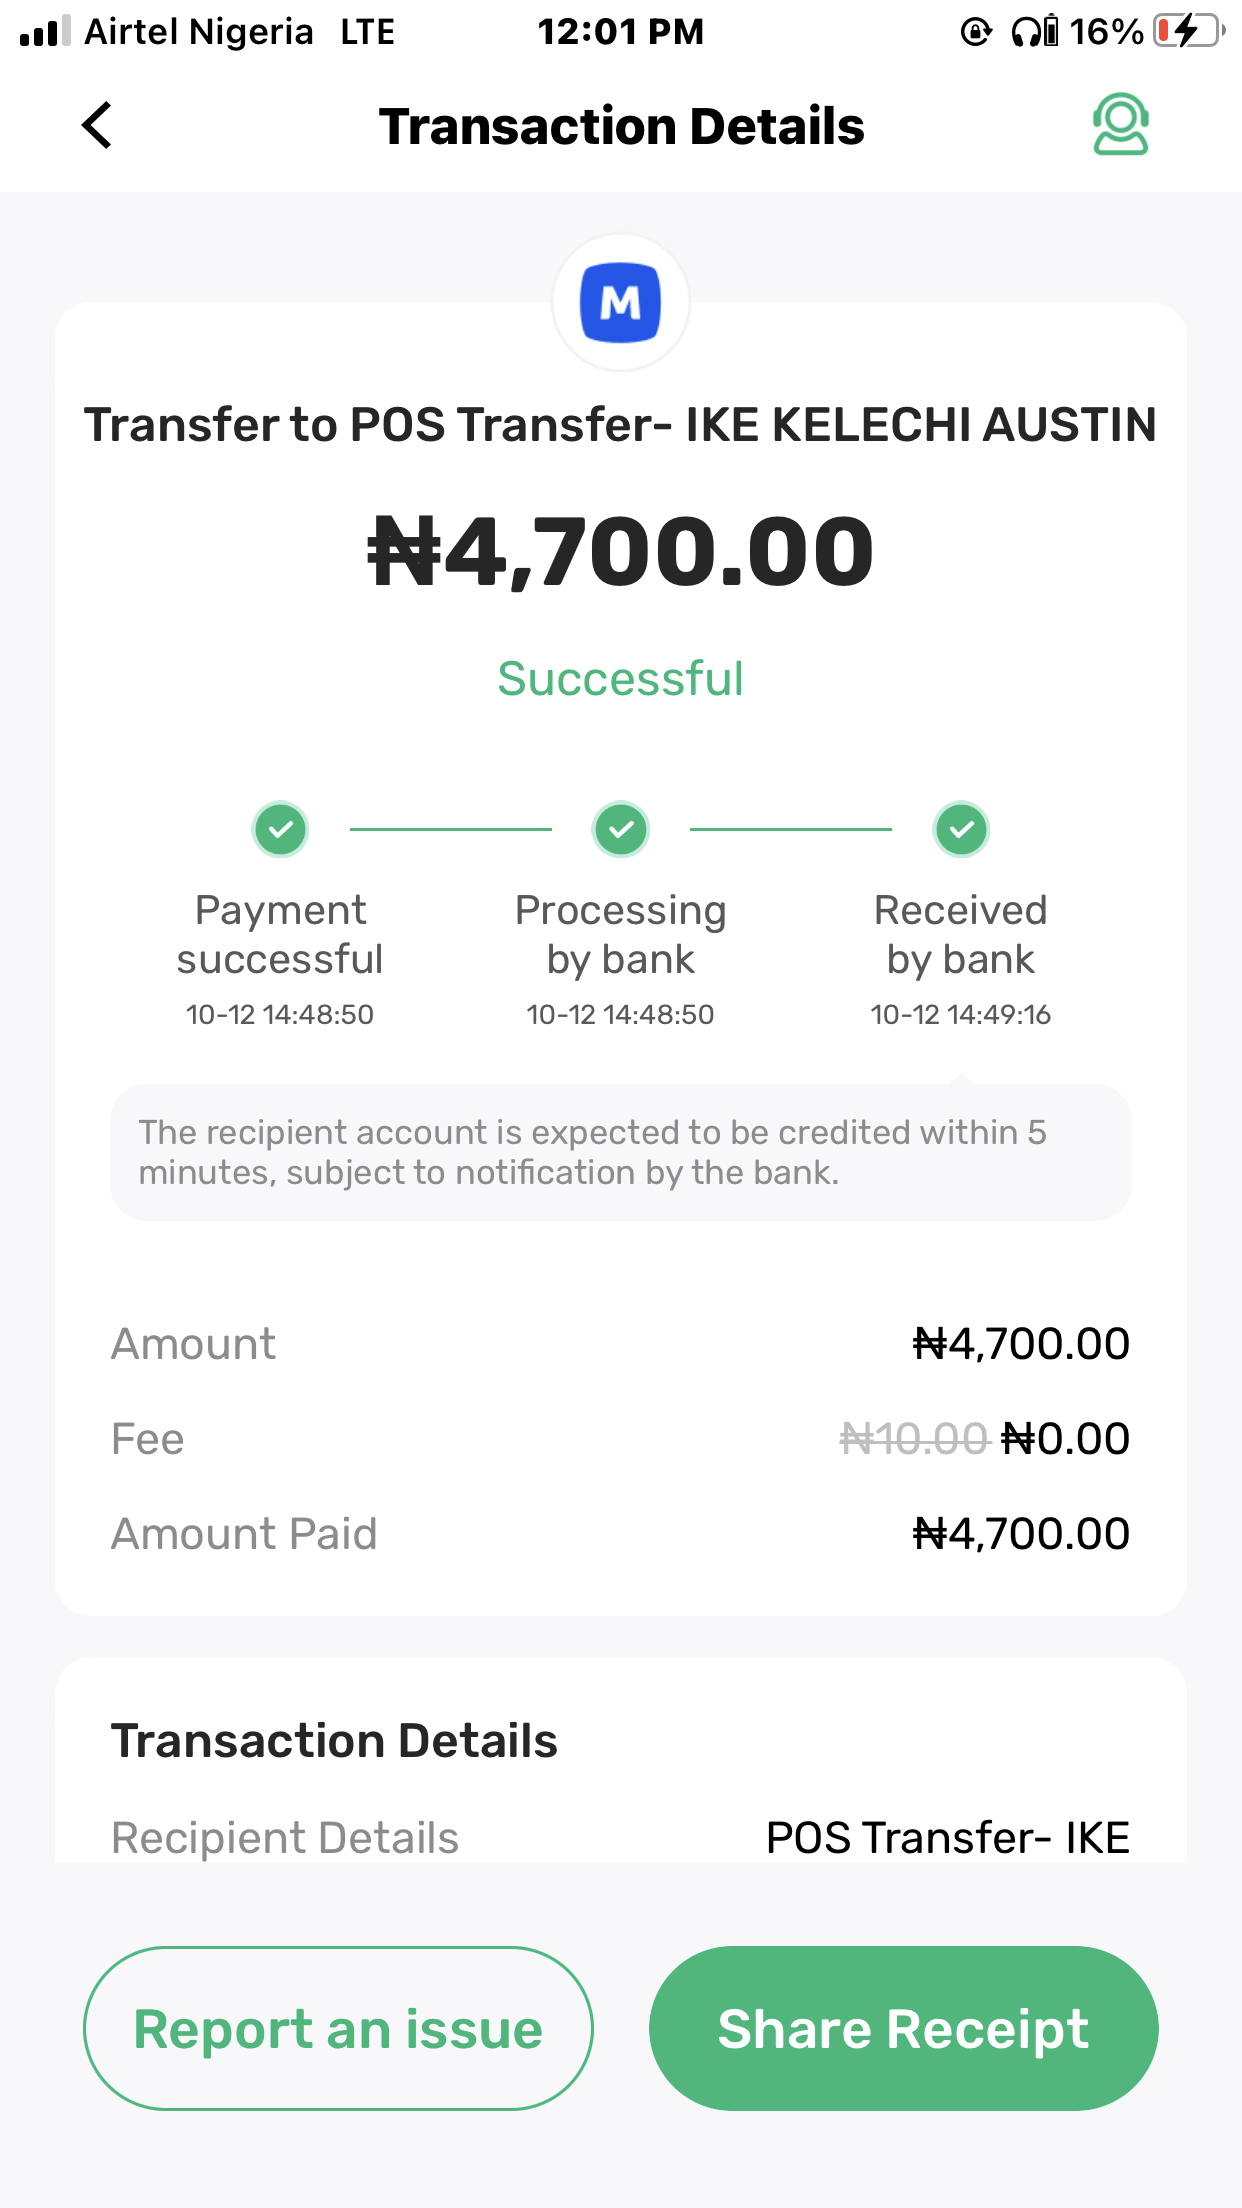This screenshot has width=1242, height=2208.
Task: Tap the Transfer to POS Transfer title
Action: click(x=621, y=425)
